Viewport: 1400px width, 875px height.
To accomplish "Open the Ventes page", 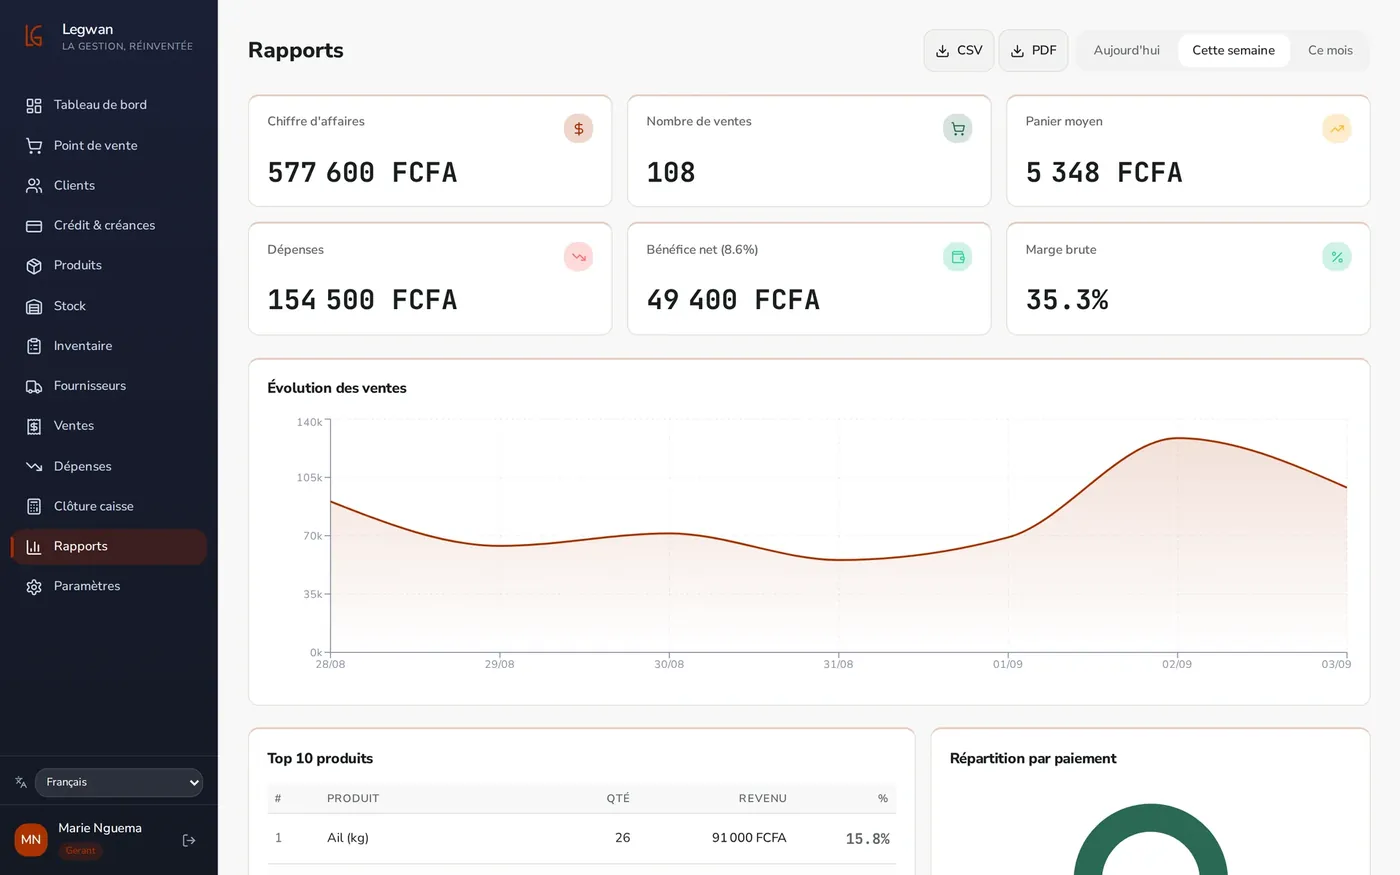I will (x=108, y=426).
